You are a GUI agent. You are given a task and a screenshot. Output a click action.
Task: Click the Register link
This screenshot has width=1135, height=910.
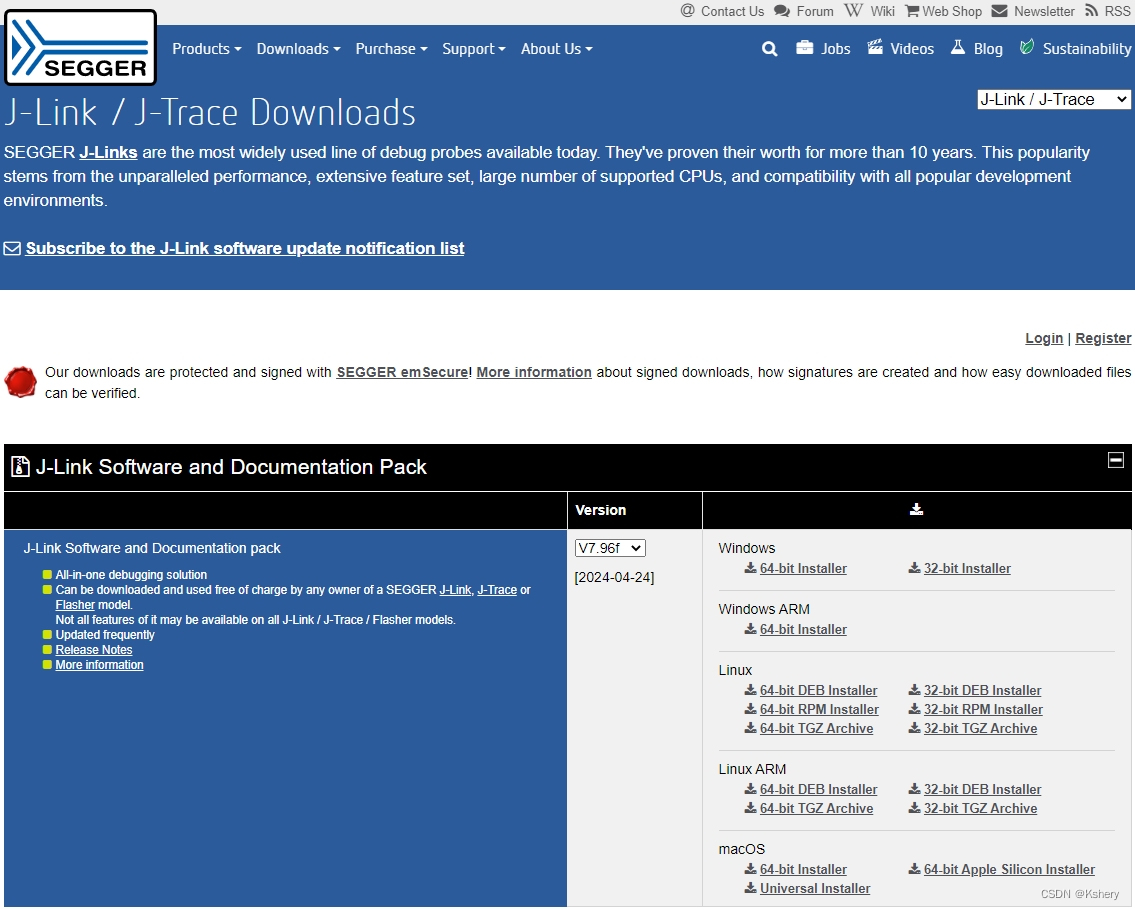[1102, 338]
